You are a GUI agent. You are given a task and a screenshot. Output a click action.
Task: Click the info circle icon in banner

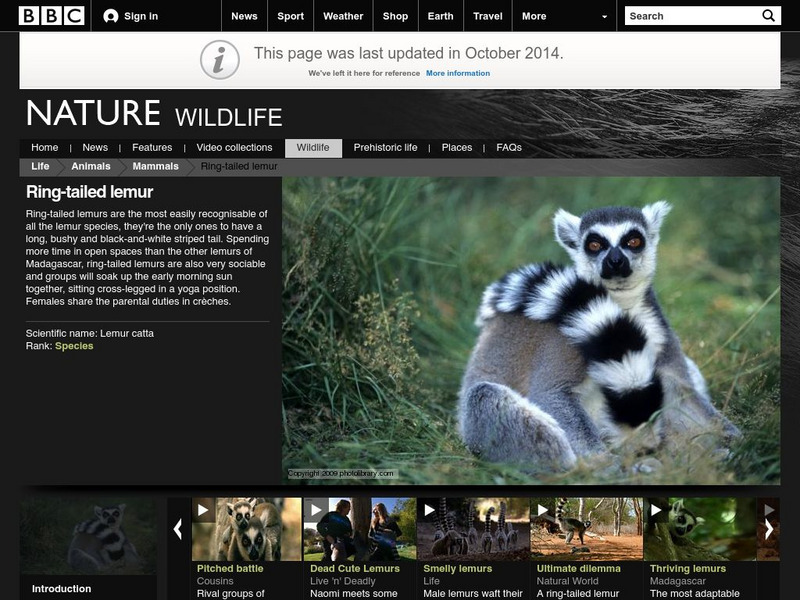tap(219, 60)
